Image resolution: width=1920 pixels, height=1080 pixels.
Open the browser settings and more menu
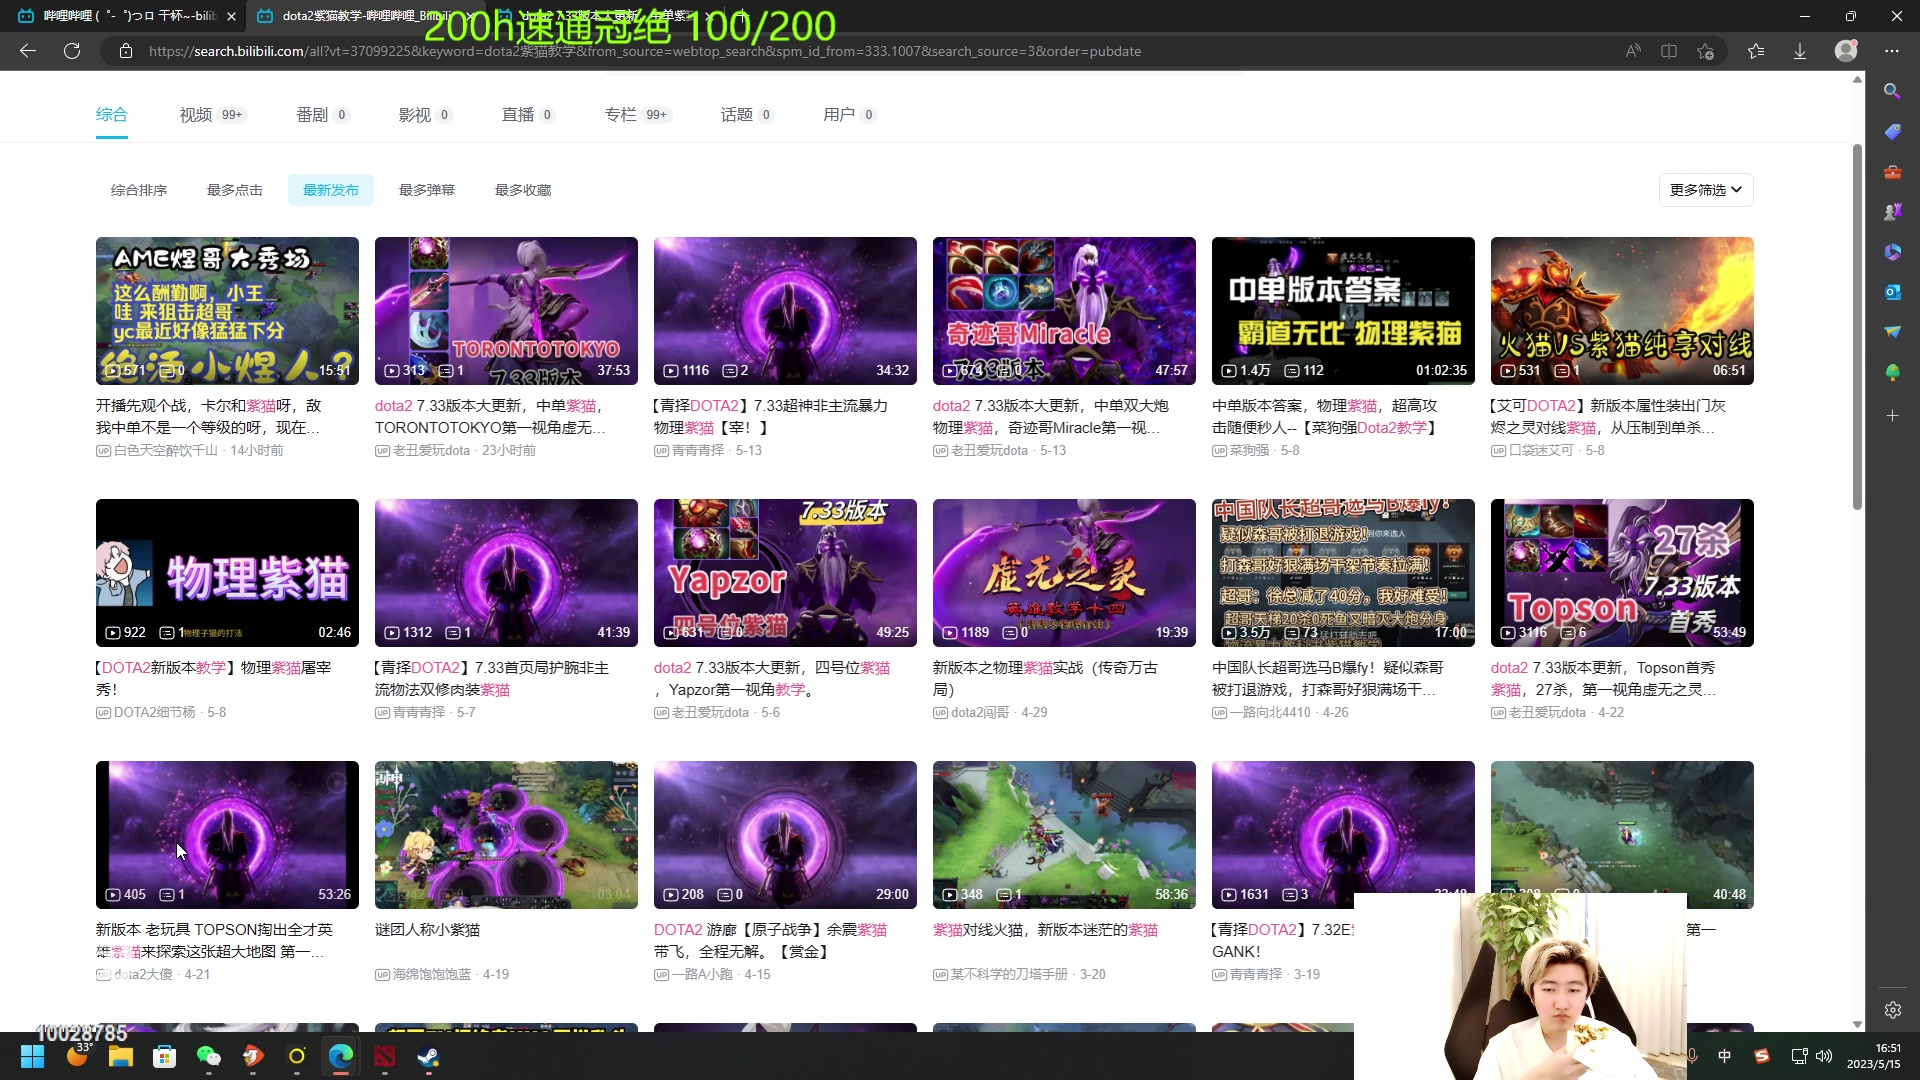click(x=1892, y=51)
